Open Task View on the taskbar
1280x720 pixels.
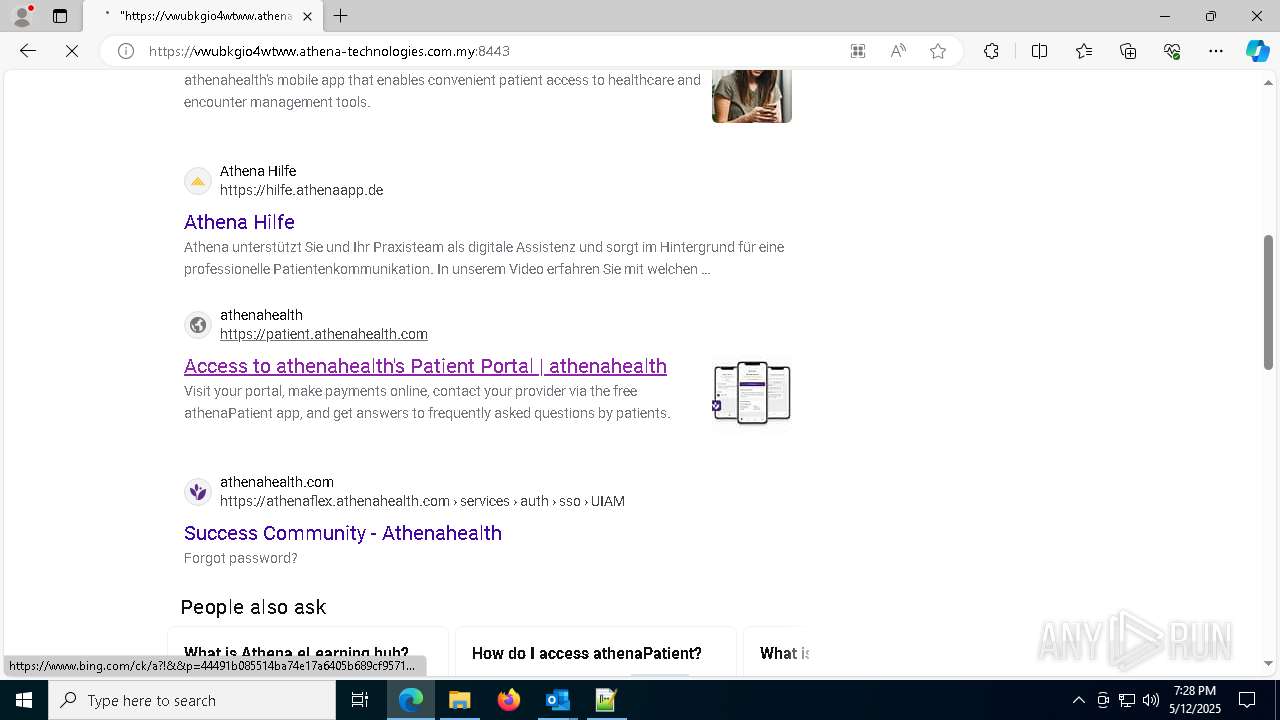click(x=360, y=700)
